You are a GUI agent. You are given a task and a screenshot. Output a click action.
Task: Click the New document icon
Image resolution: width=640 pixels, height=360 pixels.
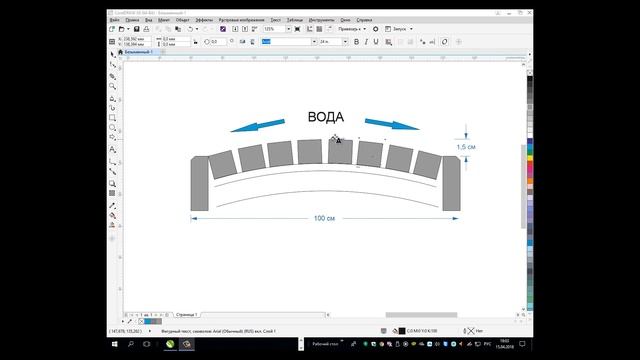(112, 29)
